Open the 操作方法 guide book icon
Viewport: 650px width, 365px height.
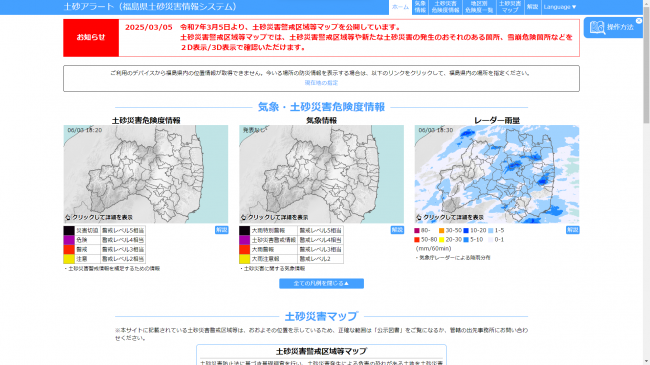click(597, 27)
